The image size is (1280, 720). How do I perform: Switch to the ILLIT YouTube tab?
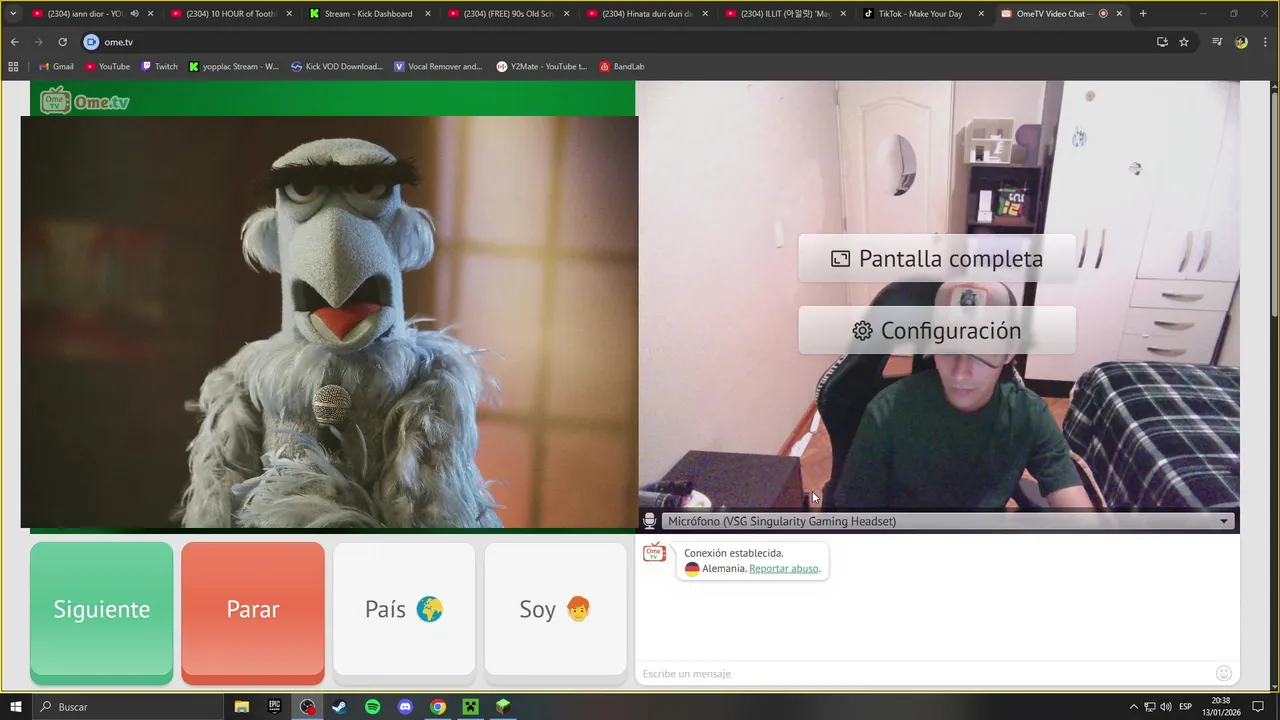pos(785,14)
